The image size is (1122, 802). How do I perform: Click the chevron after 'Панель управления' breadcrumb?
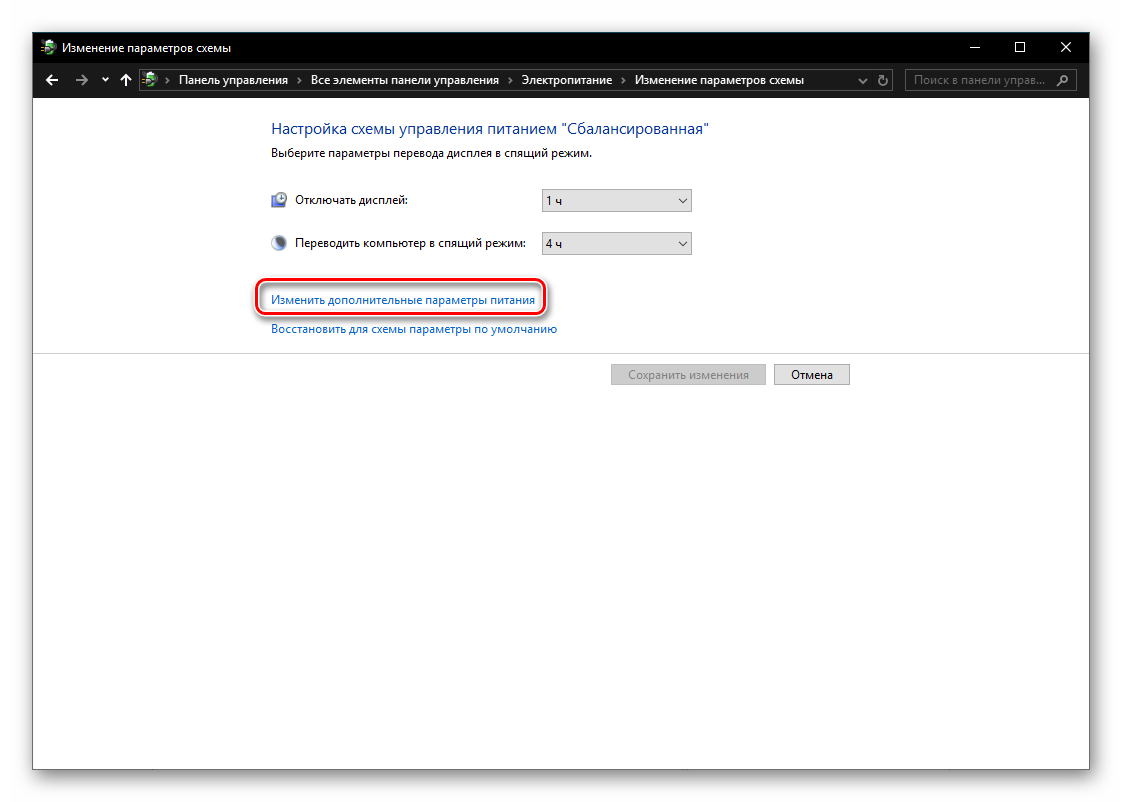coord(299,80)
